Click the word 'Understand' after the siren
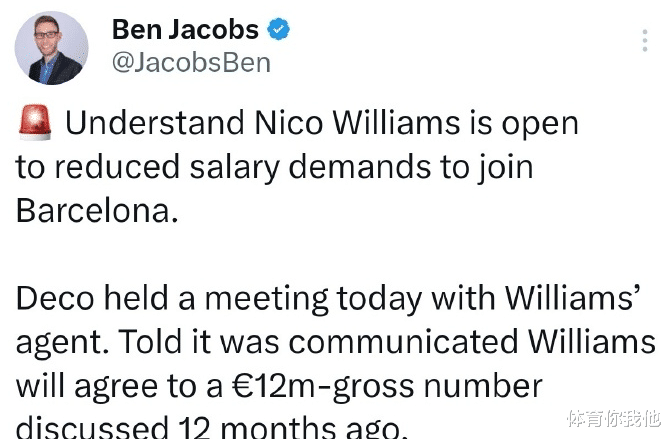The height and width of the screenshot is (439, 670). [155, 123]
